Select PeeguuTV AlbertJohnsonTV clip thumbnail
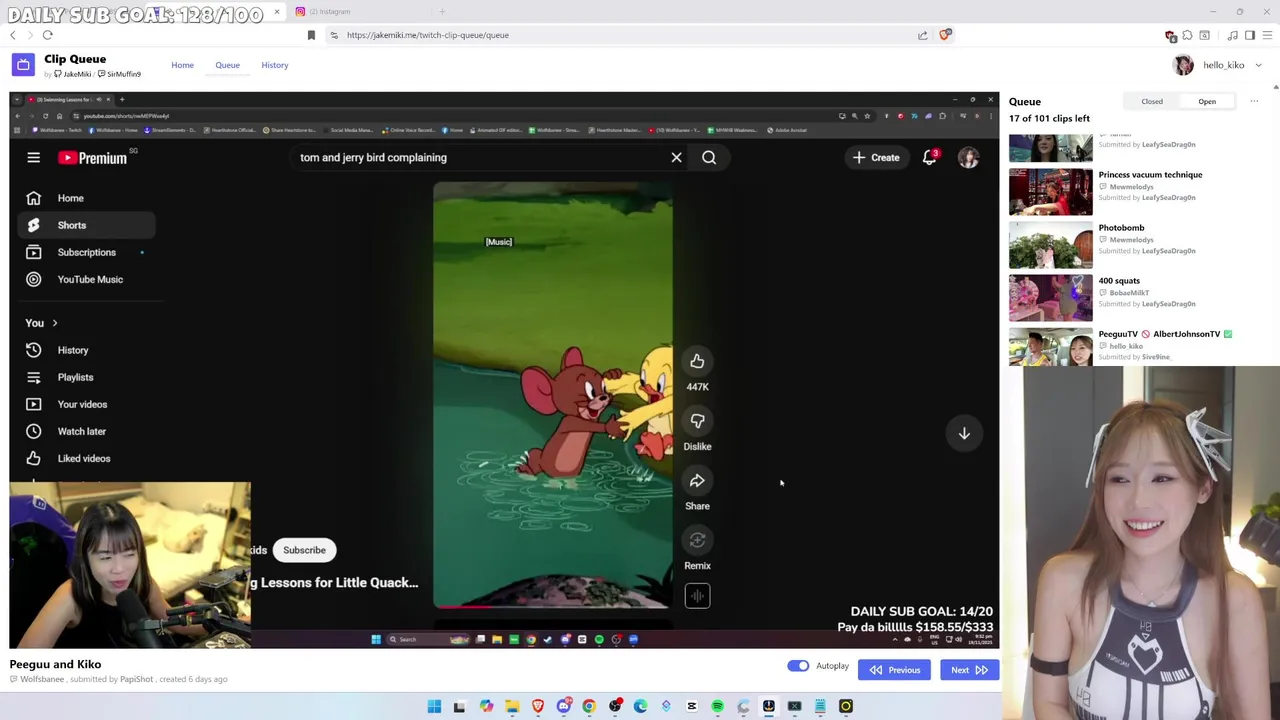The width and height of the screenshot is (1280, 720). [1050, 346]
